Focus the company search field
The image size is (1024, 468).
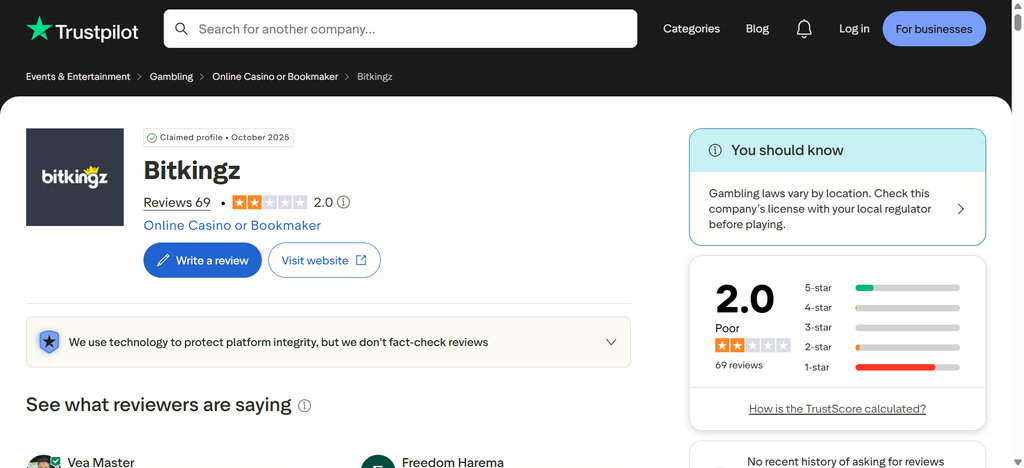tap(400, 29)
